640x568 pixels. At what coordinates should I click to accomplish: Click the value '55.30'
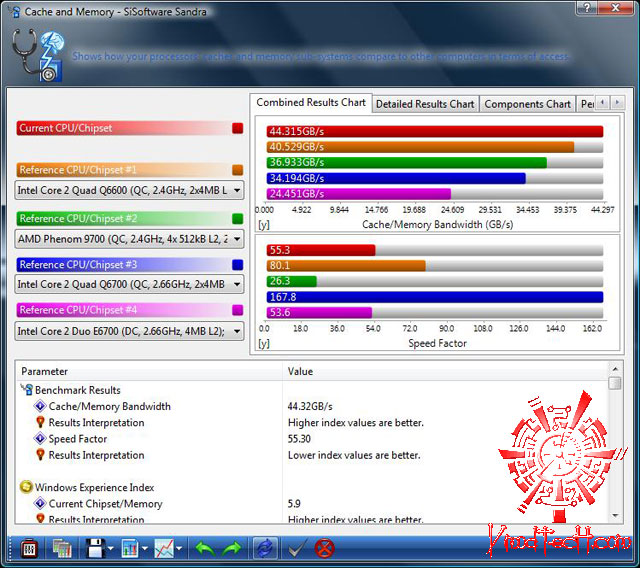pyautogui.click(x=299, y=439)
